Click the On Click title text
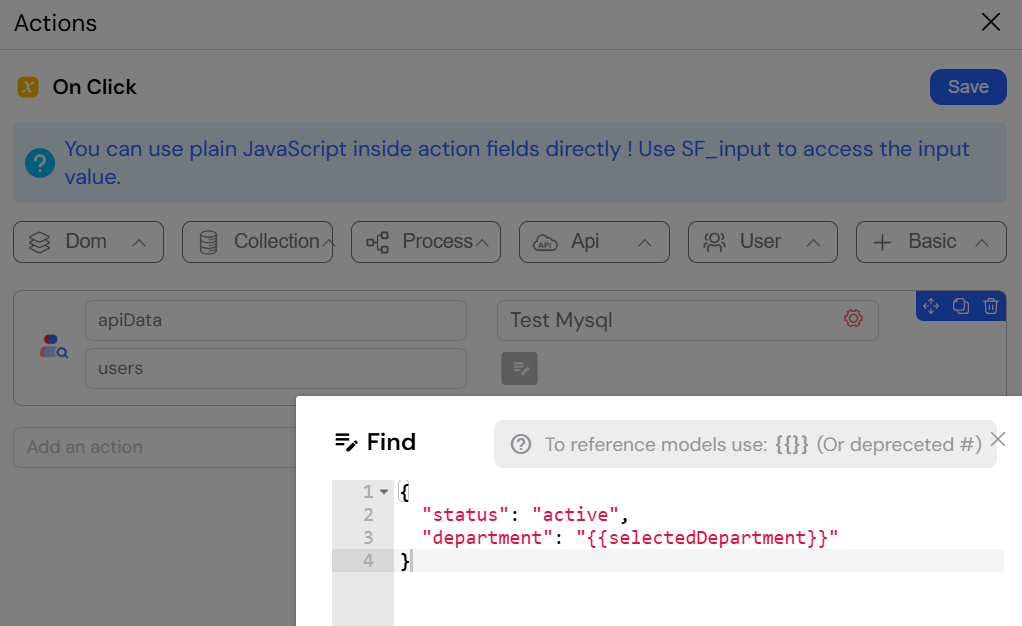 pos(95,87)
